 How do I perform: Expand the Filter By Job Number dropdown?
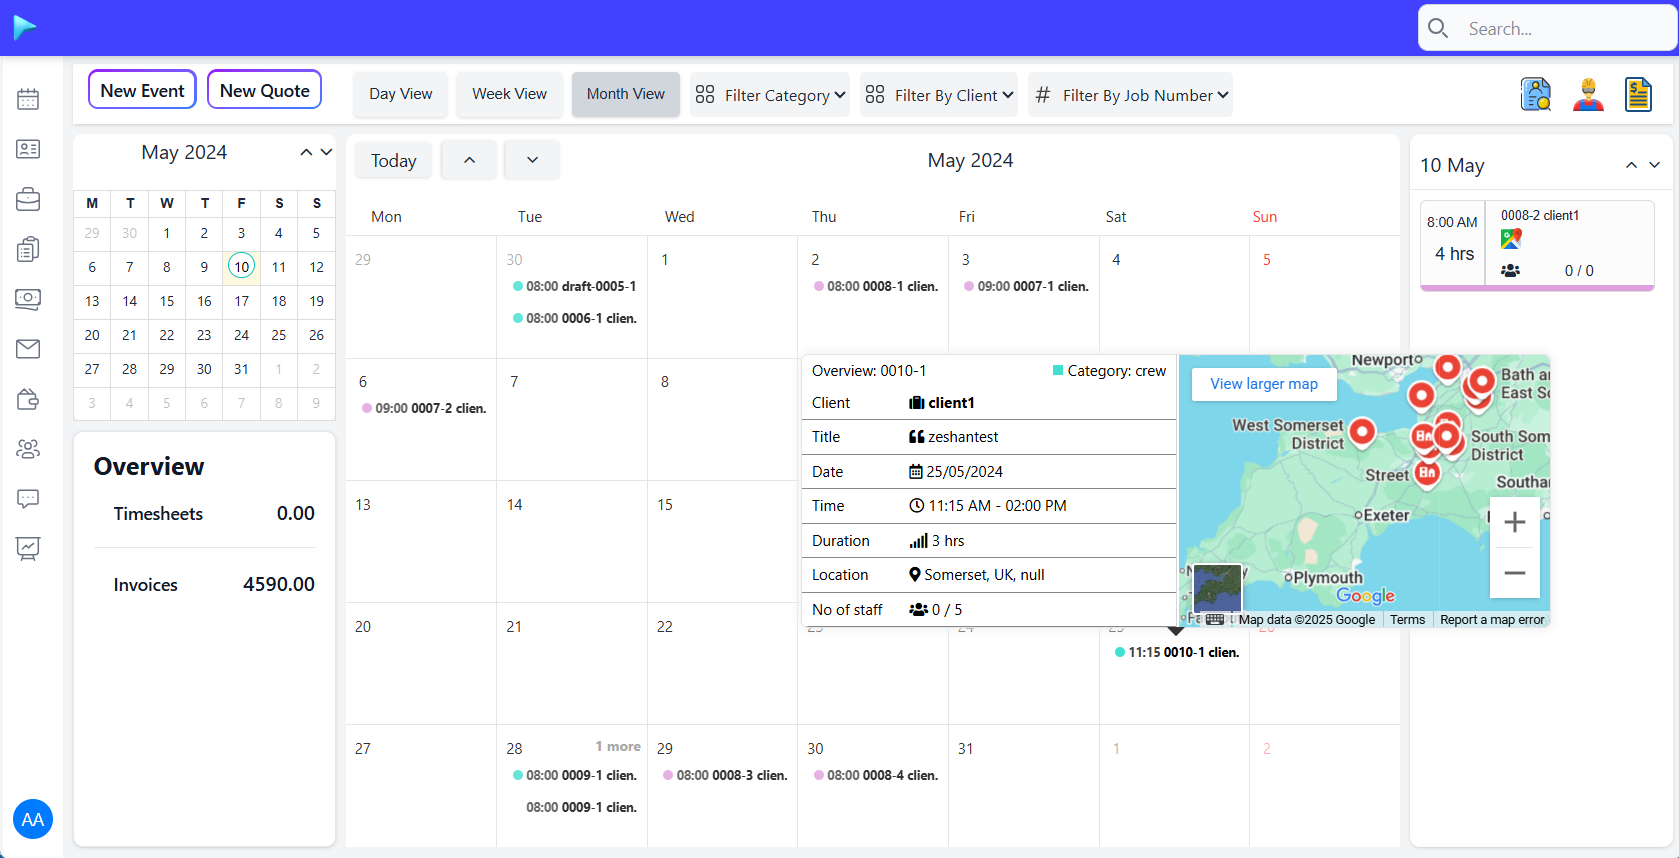[1130, 95]
